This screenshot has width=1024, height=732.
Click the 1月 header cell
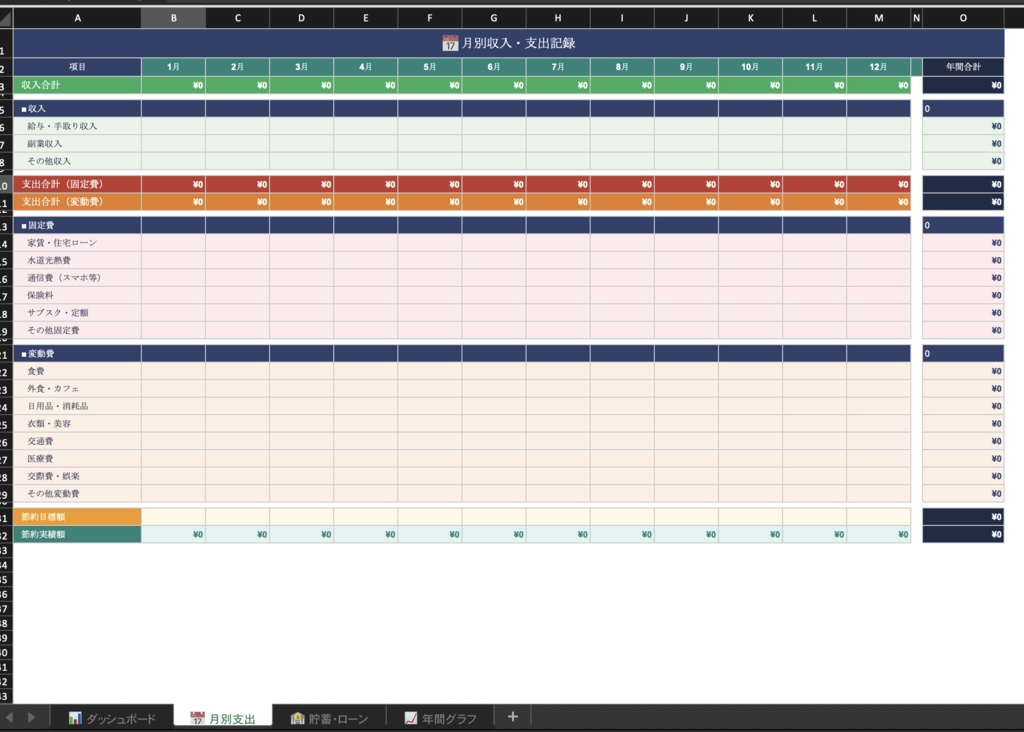point(173,67)
